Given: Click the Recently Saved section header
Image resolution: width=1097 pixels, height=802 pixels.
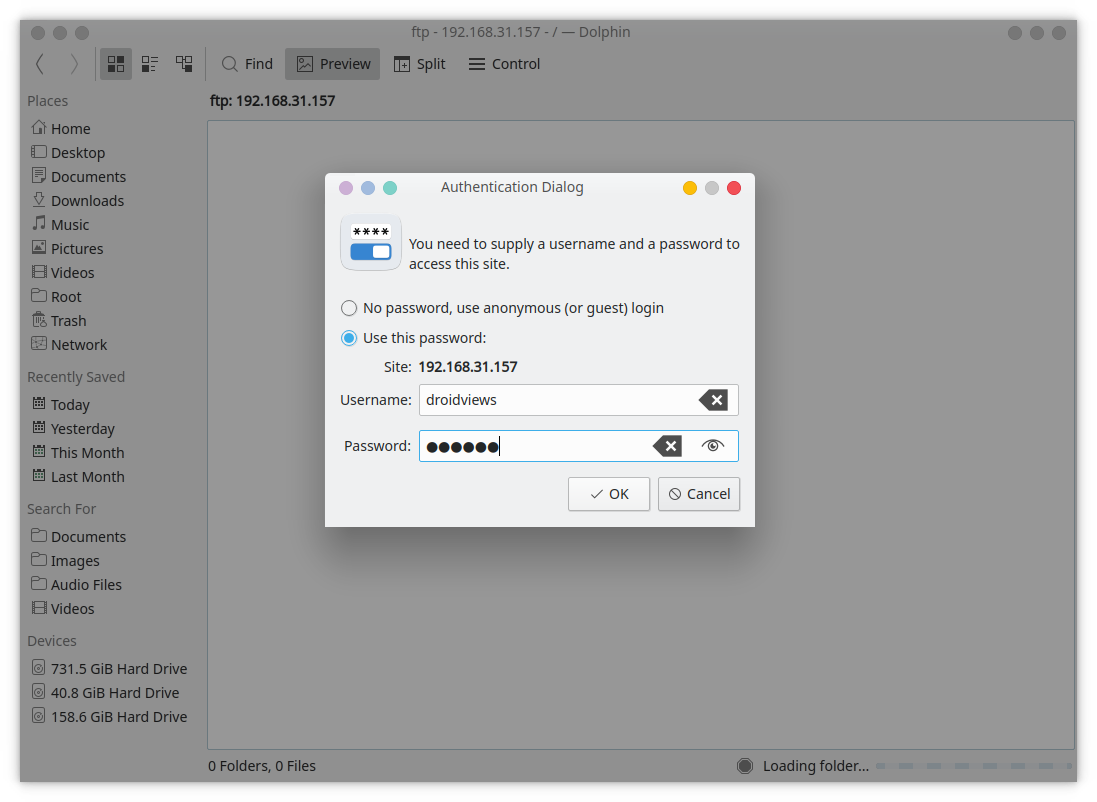Looking at the screenshot, I should tap(76, 377).
